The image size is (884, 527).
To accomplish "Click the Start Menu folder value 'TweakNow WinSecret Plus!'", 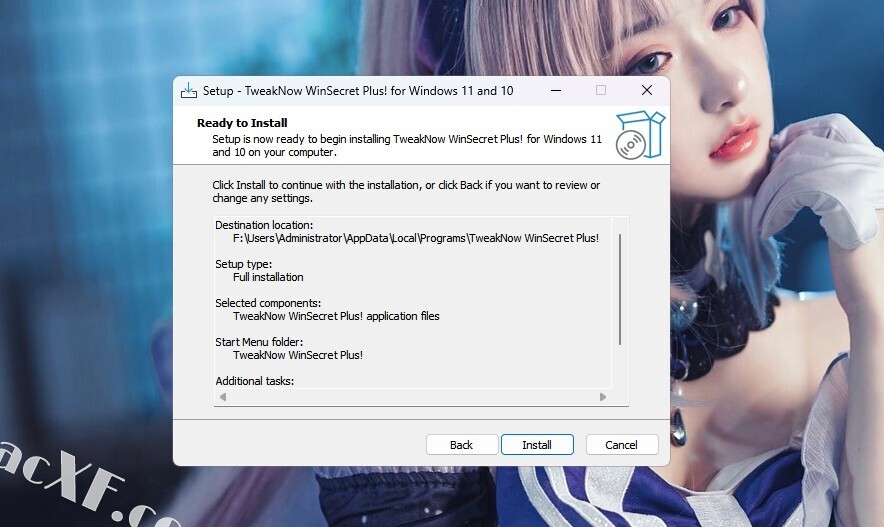I will 298,355.
